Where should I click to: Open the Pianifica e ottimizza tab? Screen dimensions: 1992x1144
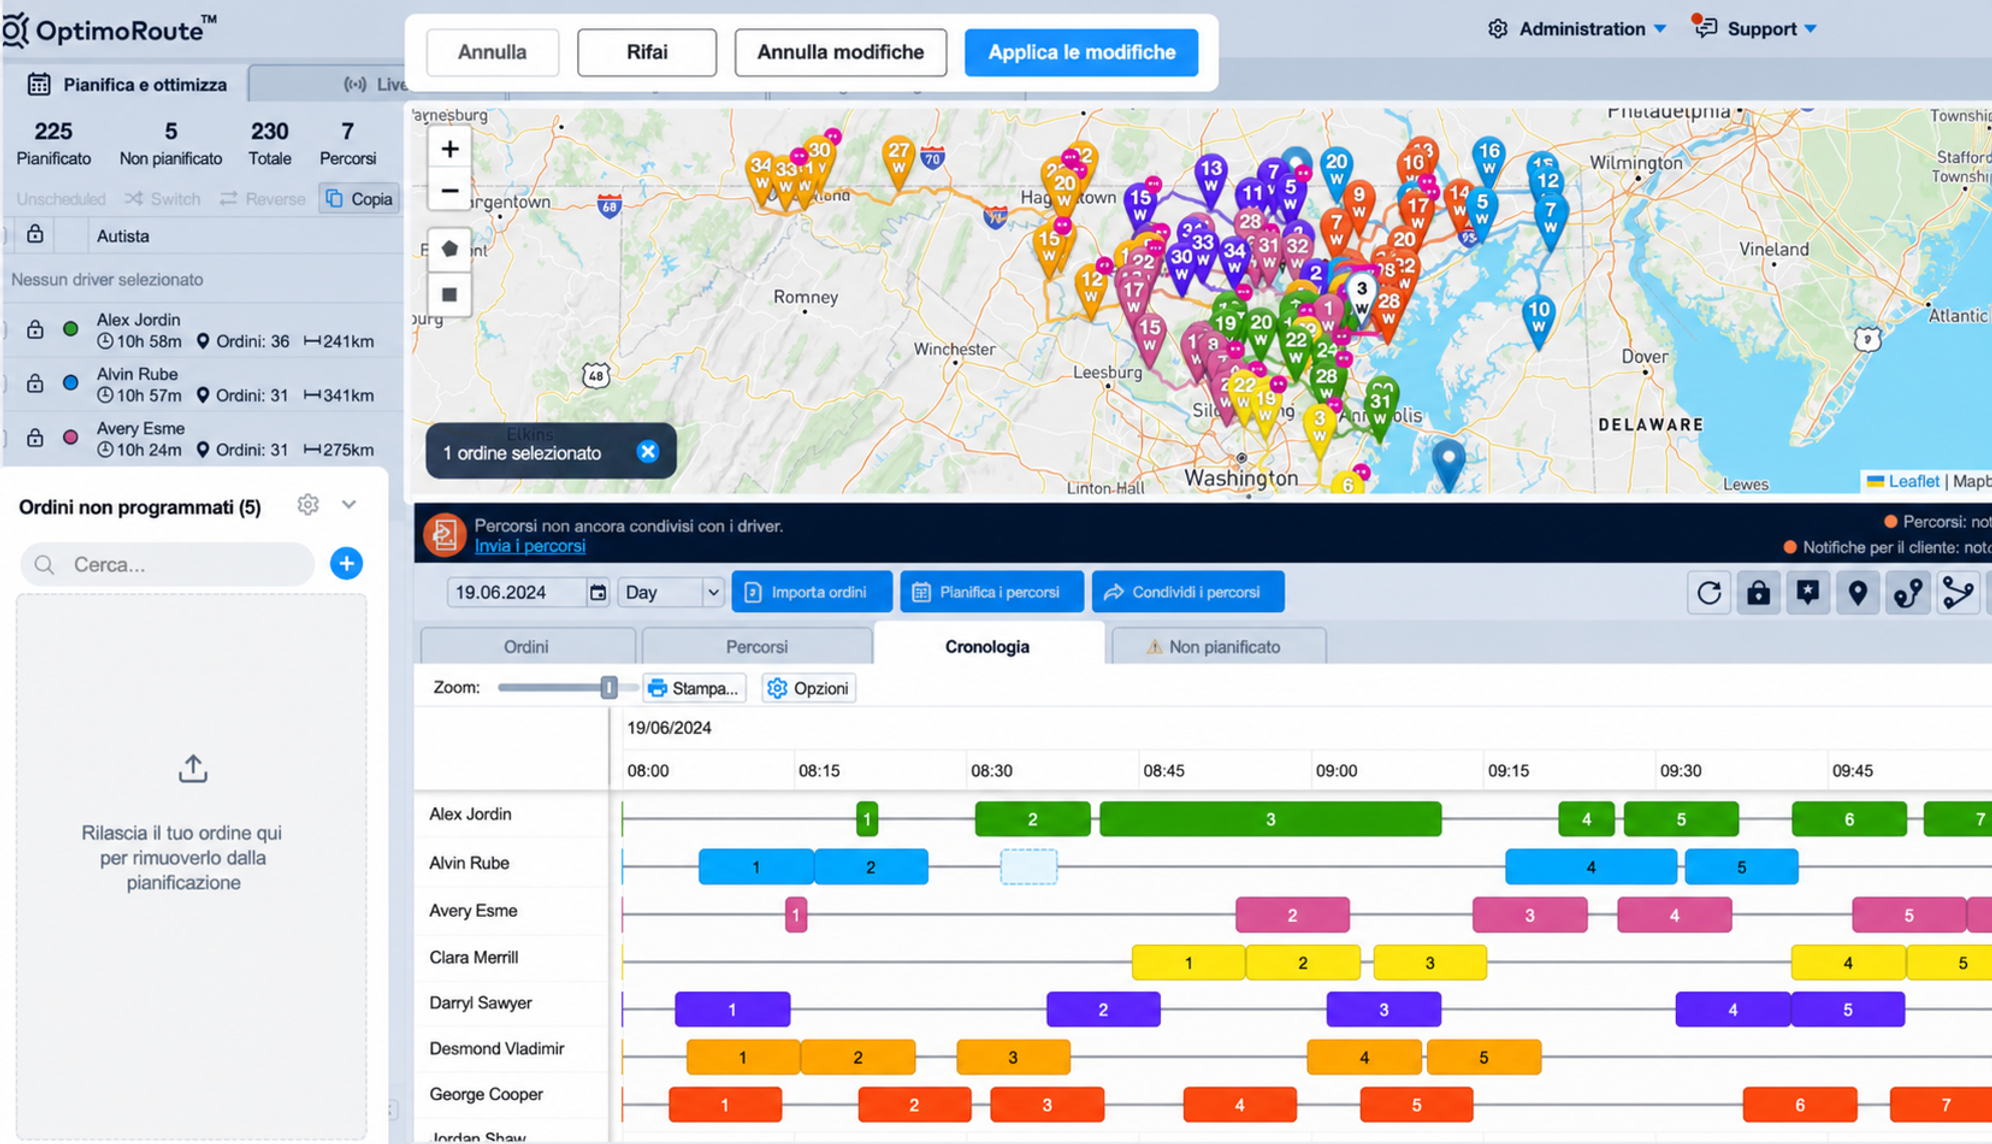point(127,84)
